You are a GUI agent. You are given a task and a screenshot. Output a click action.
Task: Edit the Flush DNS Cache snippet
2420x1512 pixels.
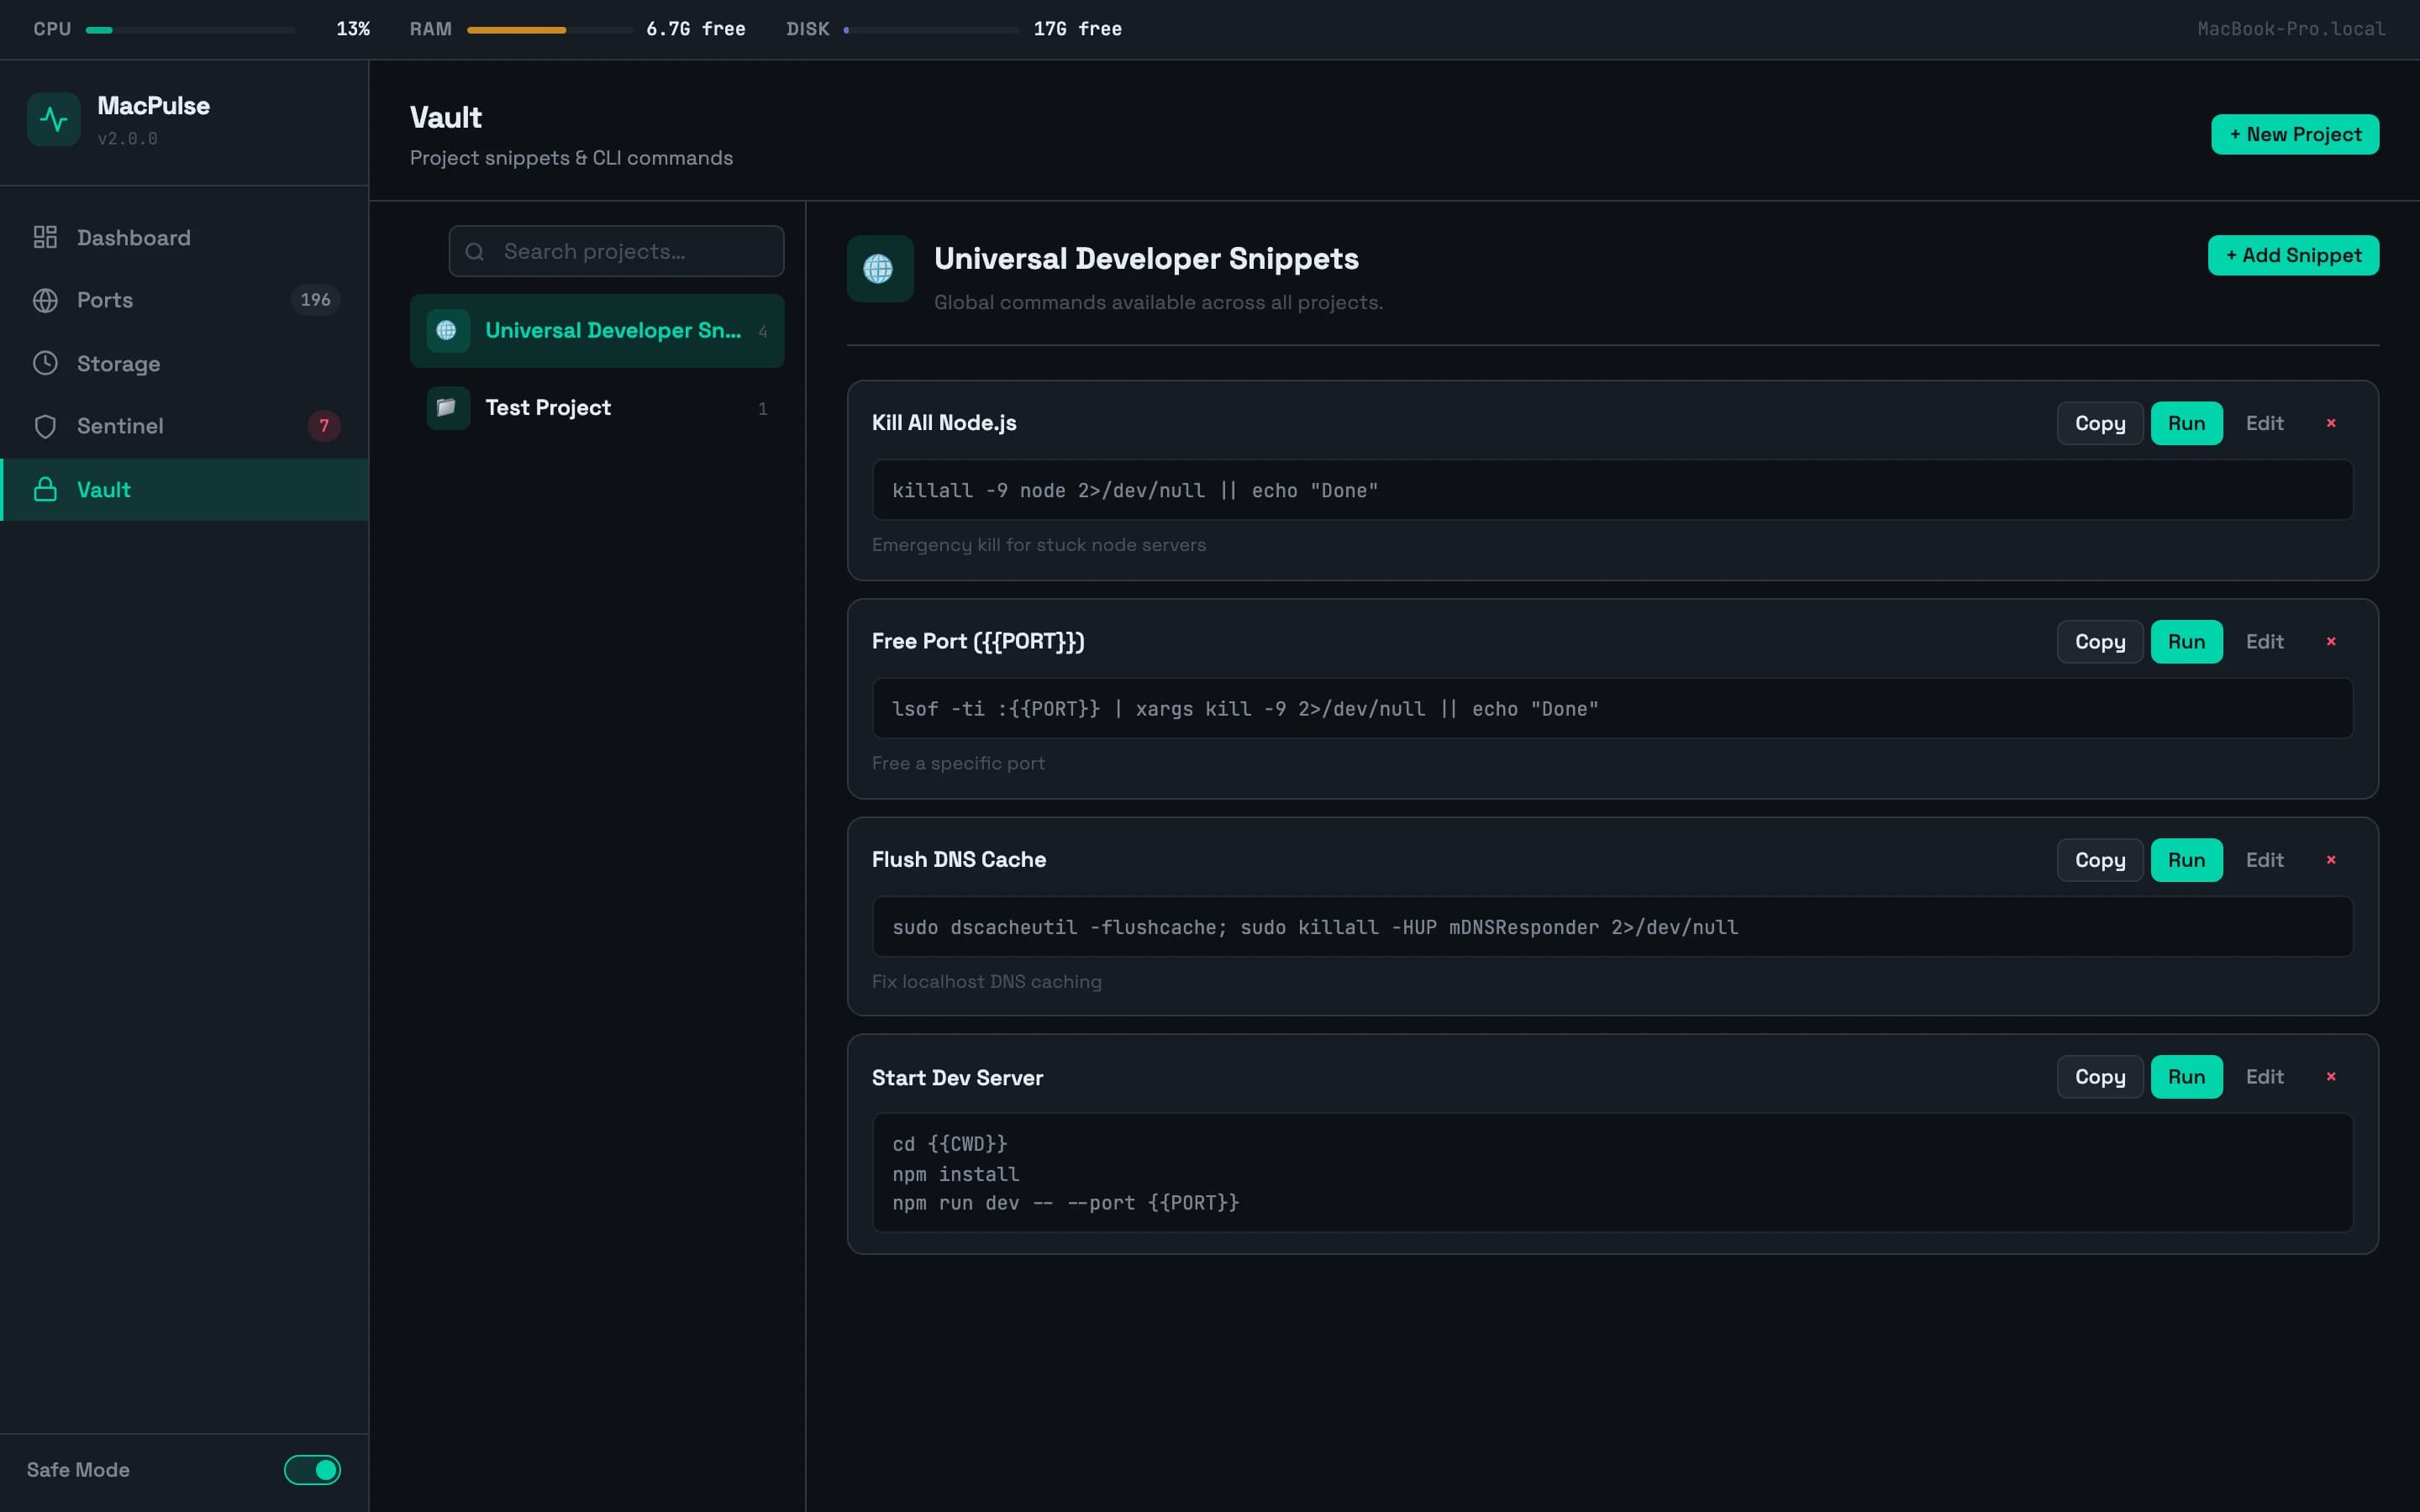coord(2265,860)
